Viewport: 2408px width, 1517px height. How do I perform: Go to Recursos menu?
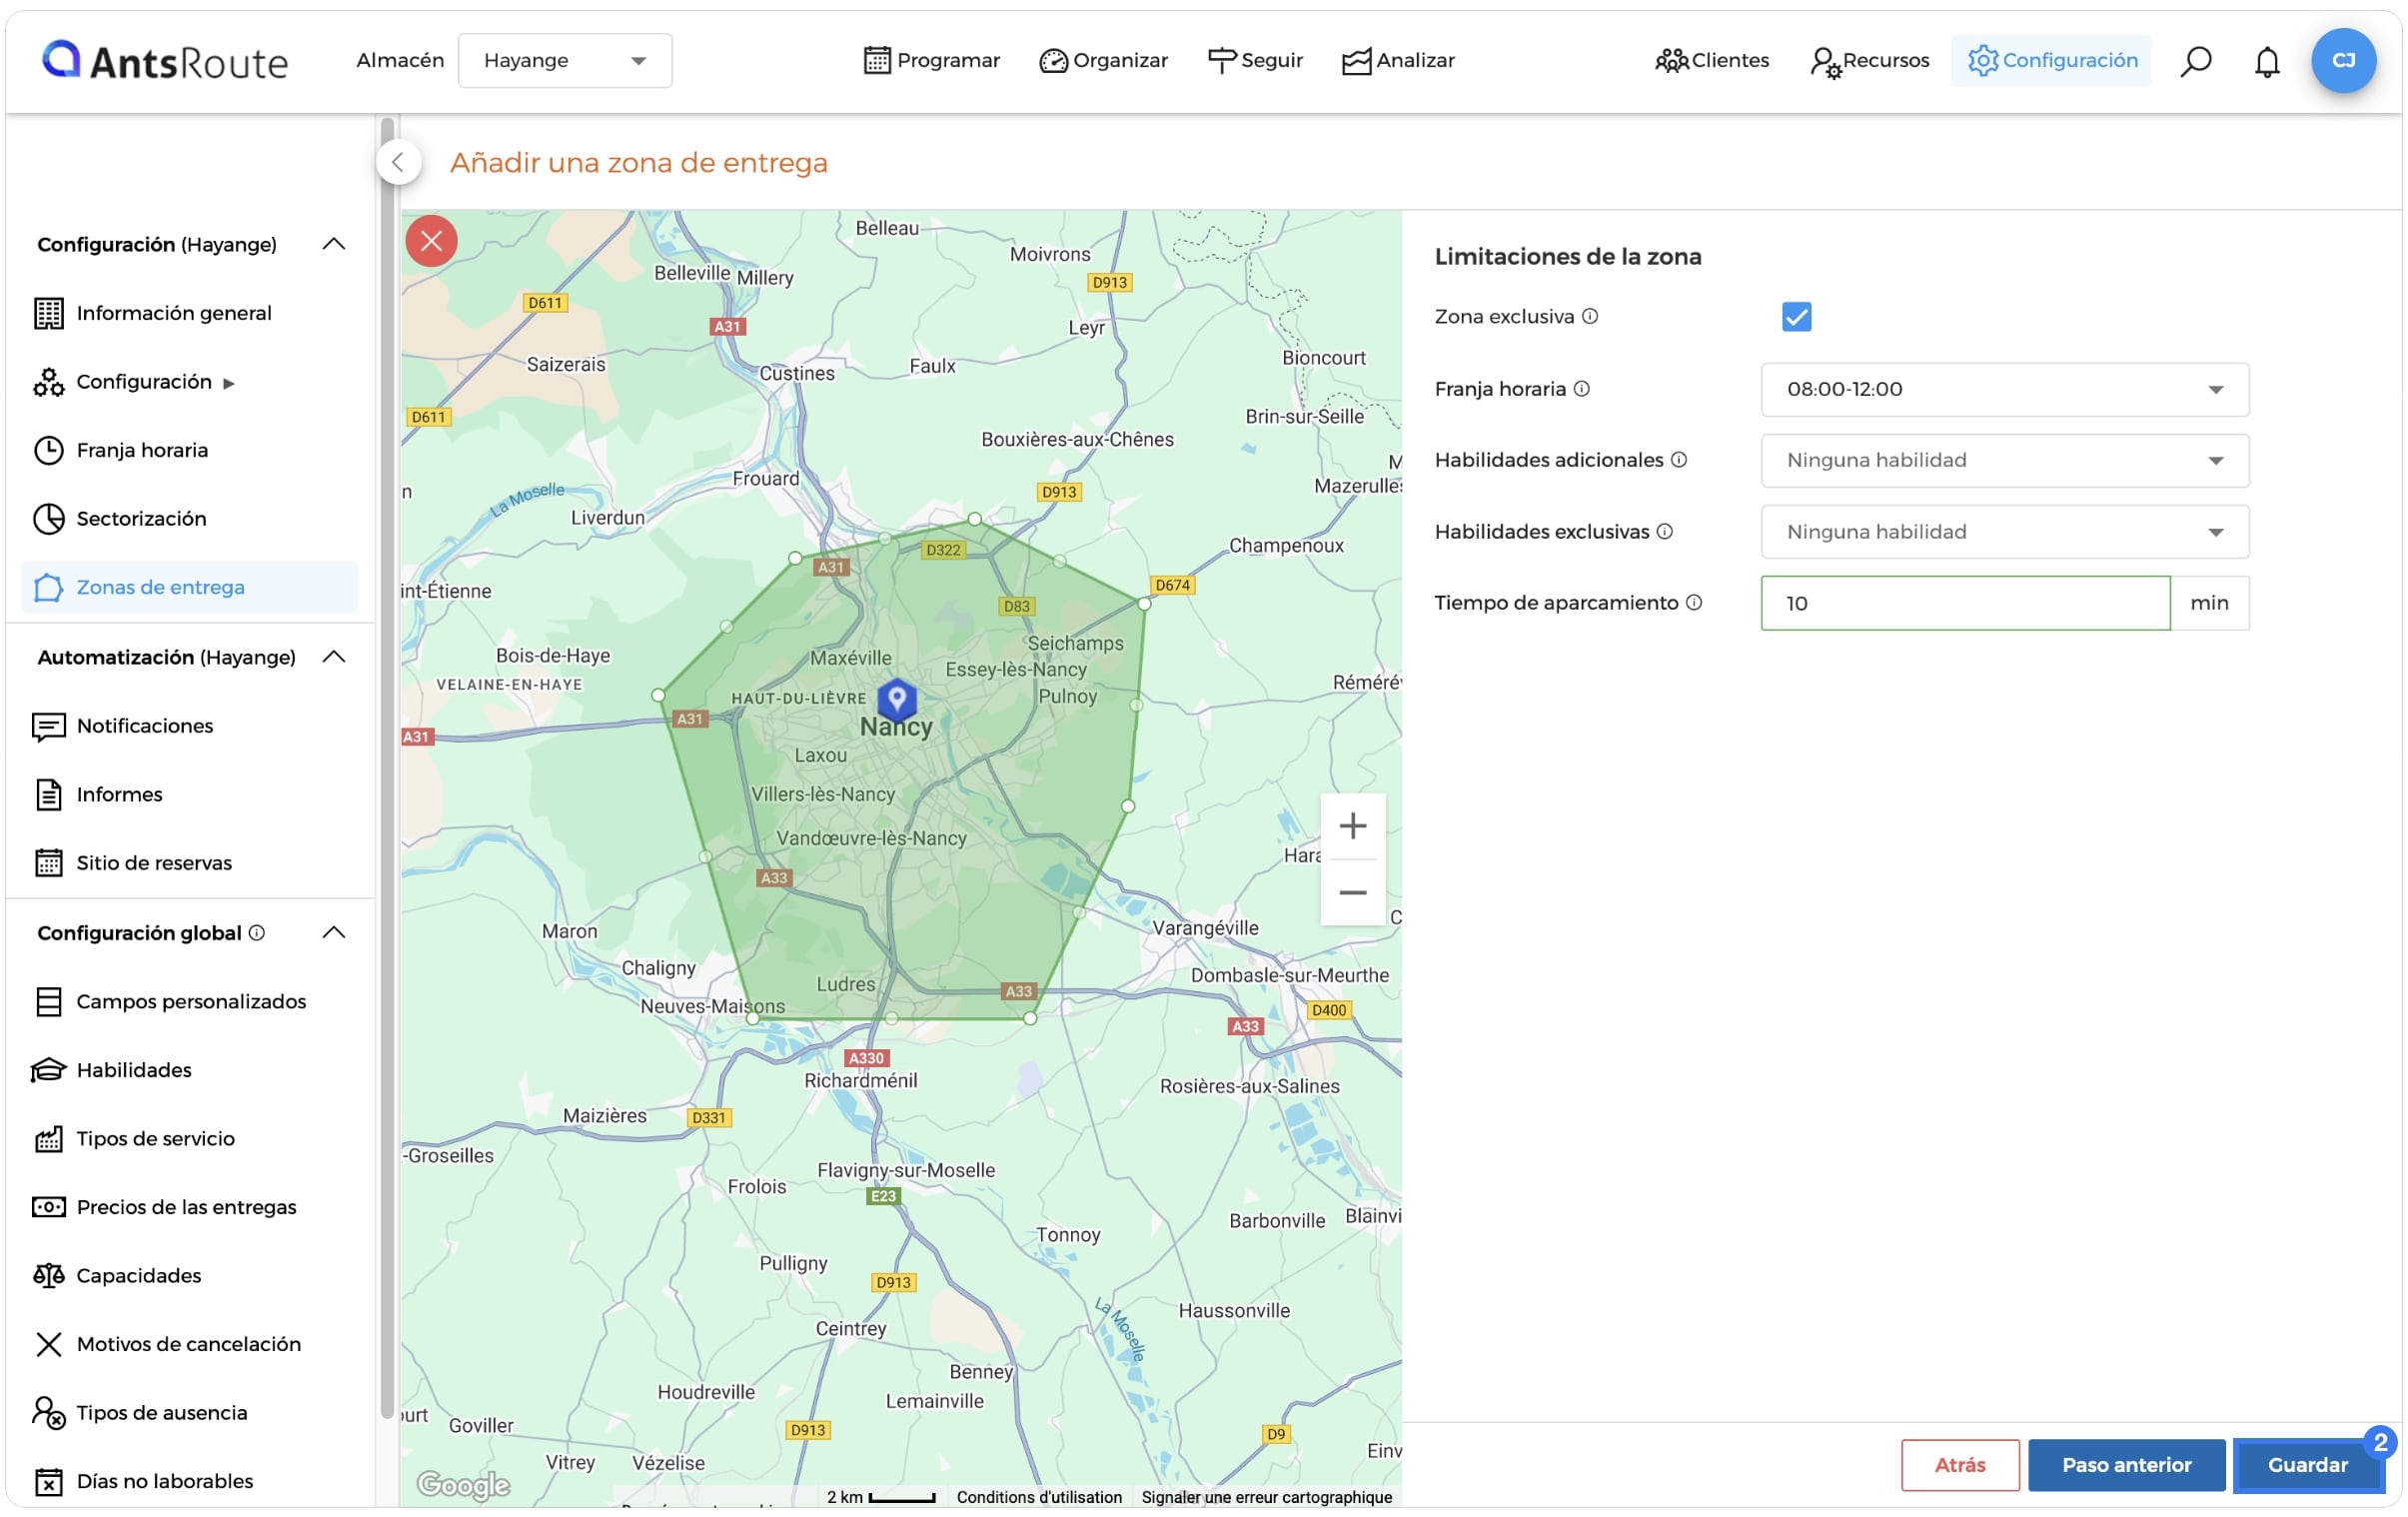[x=1868, y=60]
